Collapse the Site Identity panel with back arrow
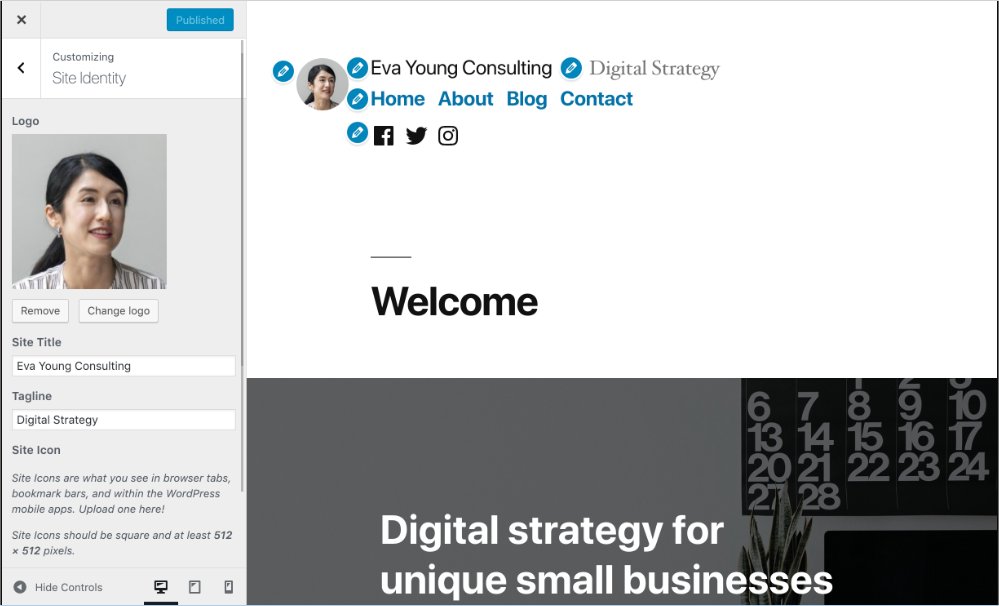The height and width of the screenshot is (606, 999). tap(20, 68)
